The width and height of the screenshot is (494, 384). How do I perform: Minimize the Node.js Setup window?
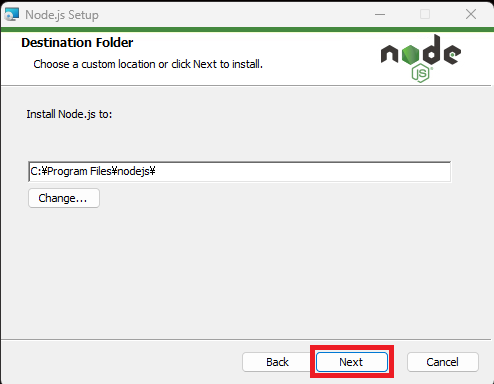click(x=380, y=14)
